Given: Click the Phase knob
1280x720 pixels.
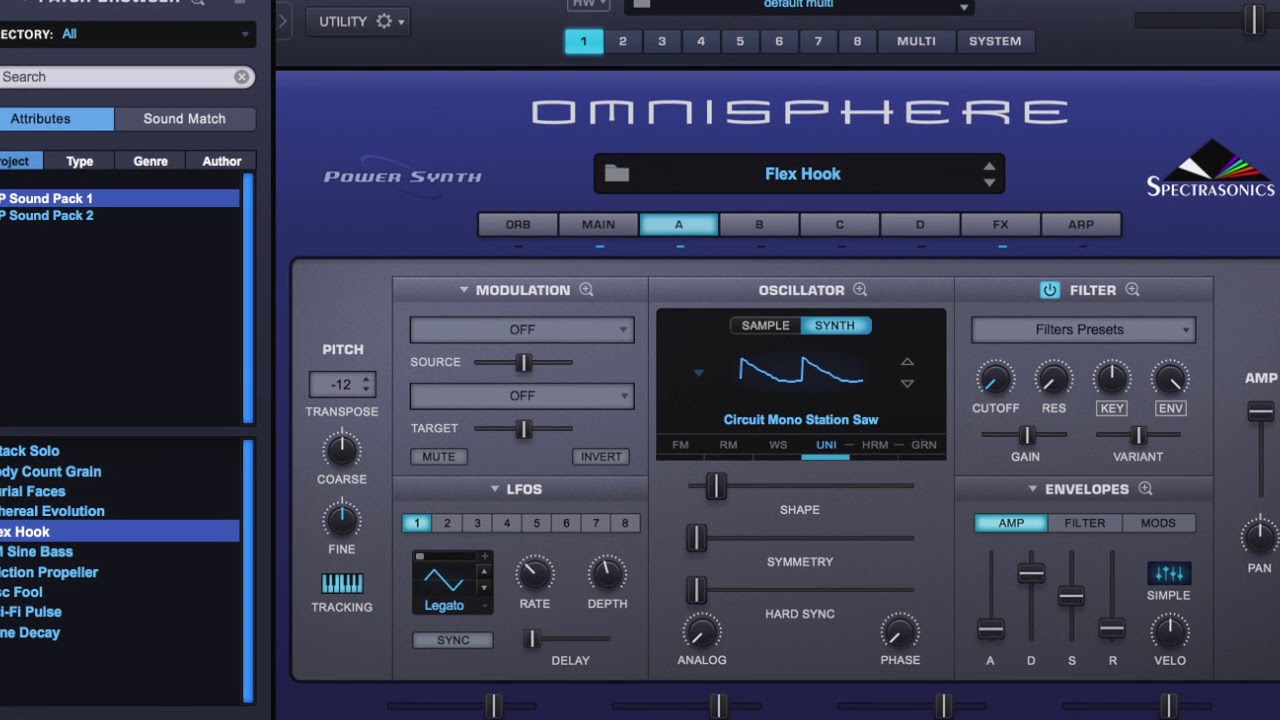Looking at the screenshot, I should pyautogui.click(x=900, y=632).
